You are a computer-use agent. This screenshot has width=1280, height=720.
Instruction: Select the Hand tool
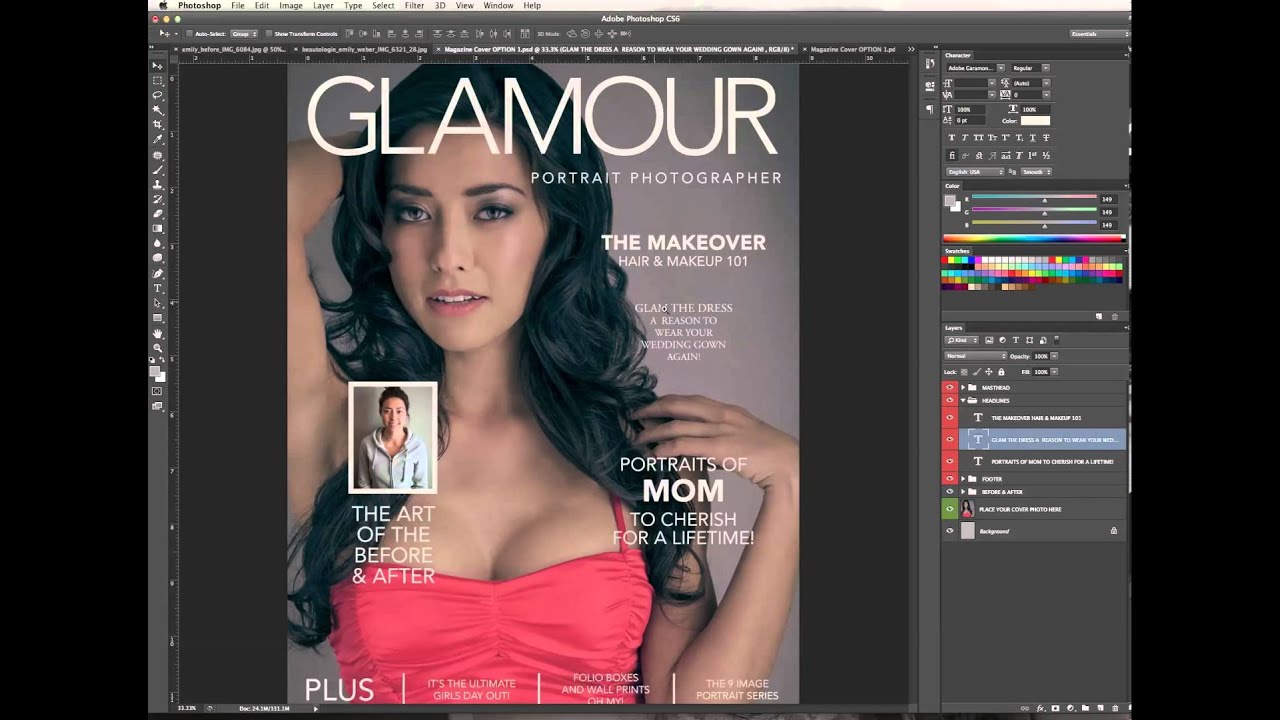[158, 335]
